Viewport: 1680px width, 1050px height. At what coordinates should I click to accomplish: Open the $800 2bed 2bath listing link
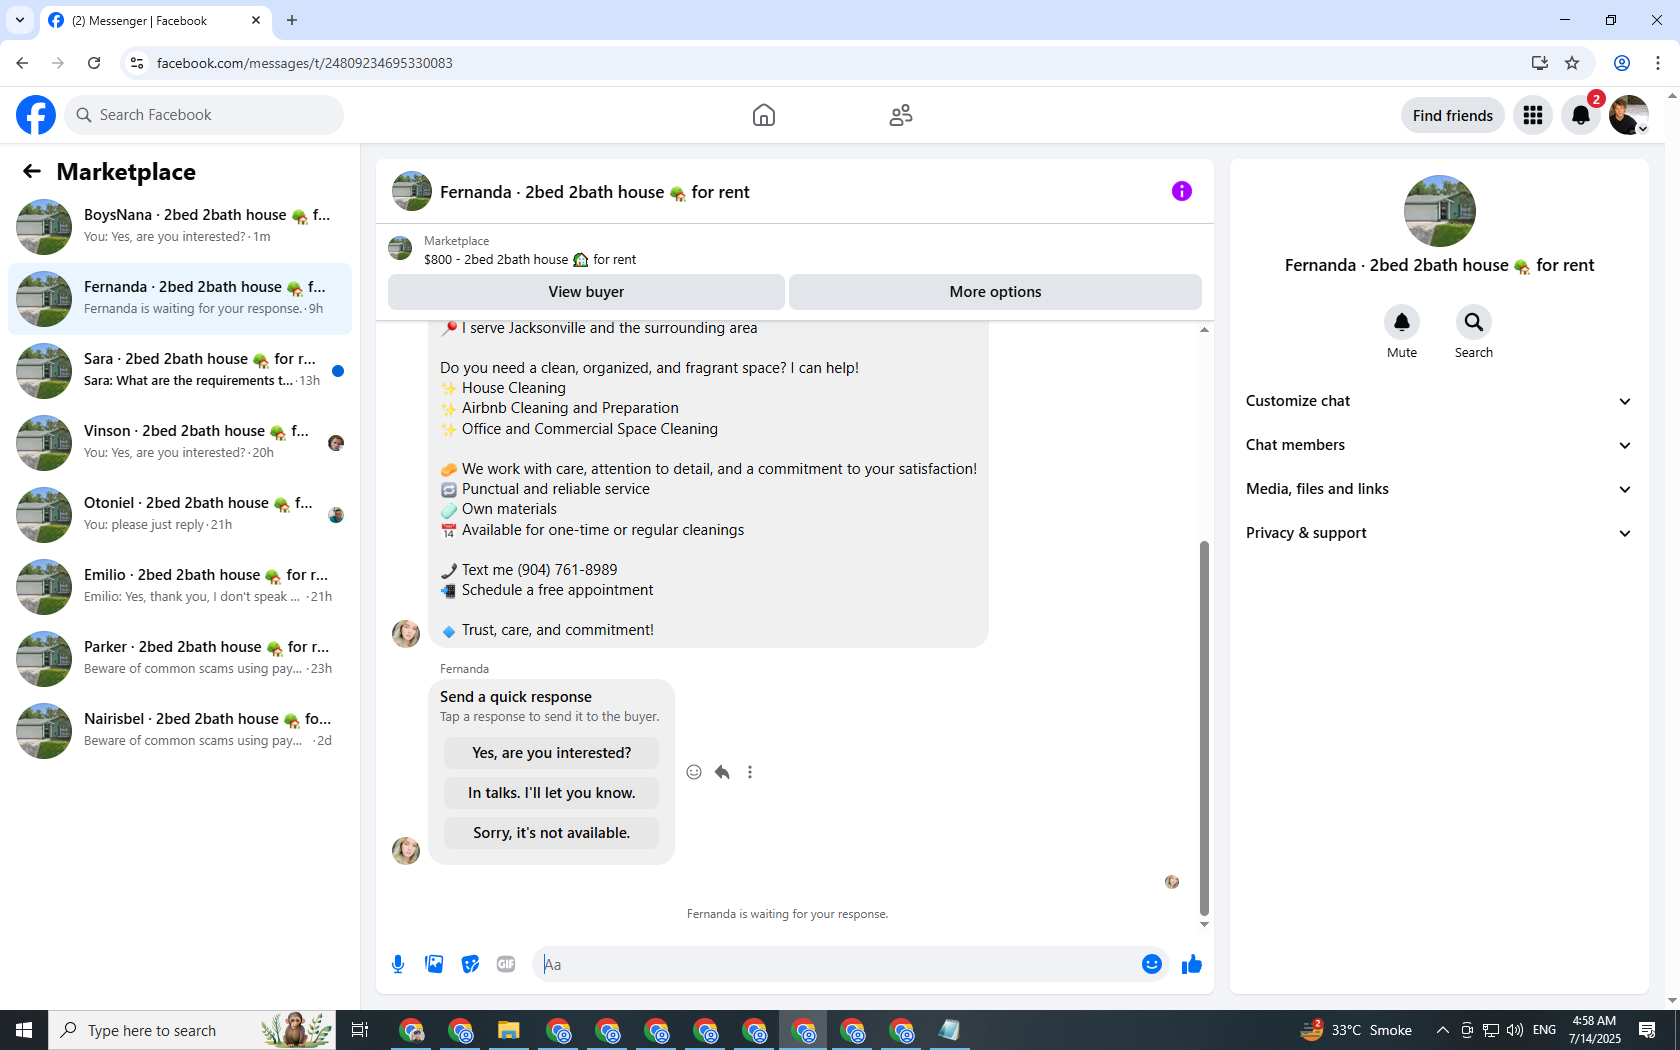click(529, 259)
